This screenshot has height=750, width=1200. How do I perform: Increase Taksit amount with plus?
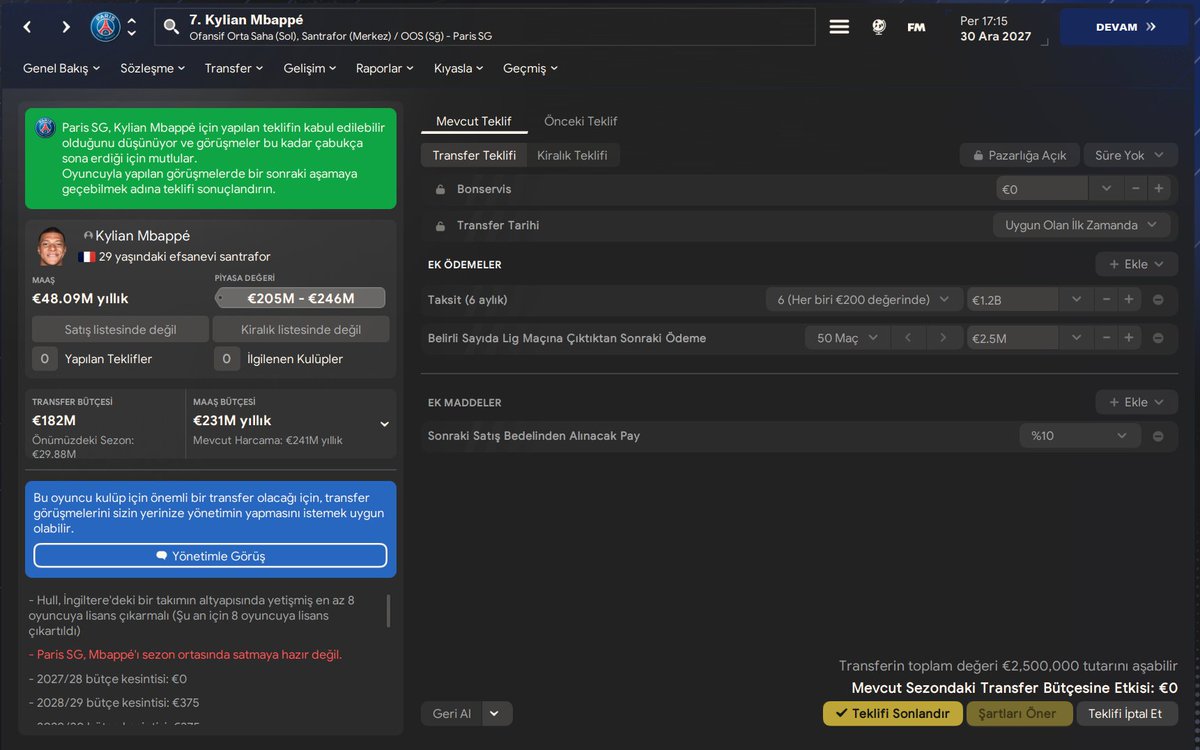(x=1129, y=299)
